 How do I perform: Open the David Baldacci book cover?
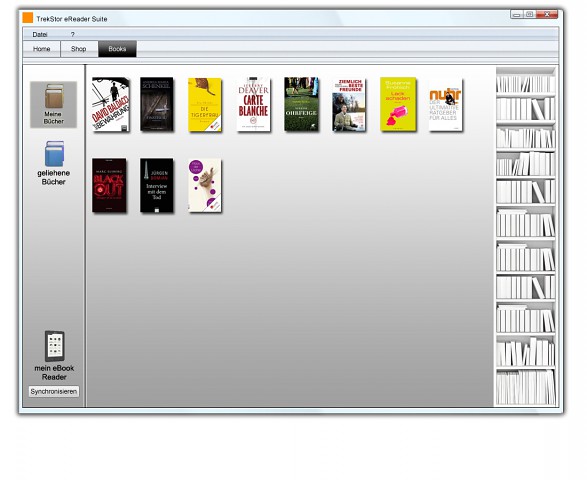(110, 104)
